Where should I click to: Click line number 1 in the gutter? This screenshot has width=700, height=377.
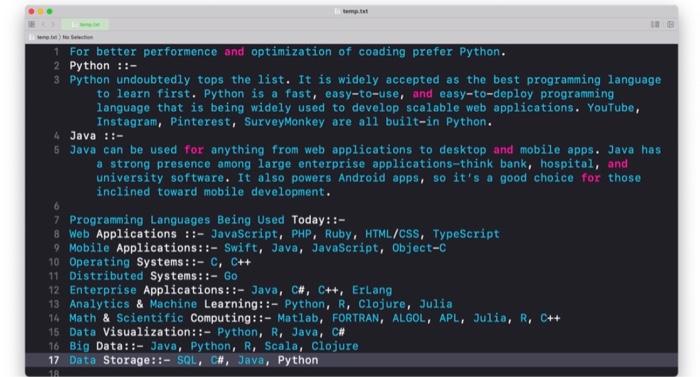click(57, 52)
